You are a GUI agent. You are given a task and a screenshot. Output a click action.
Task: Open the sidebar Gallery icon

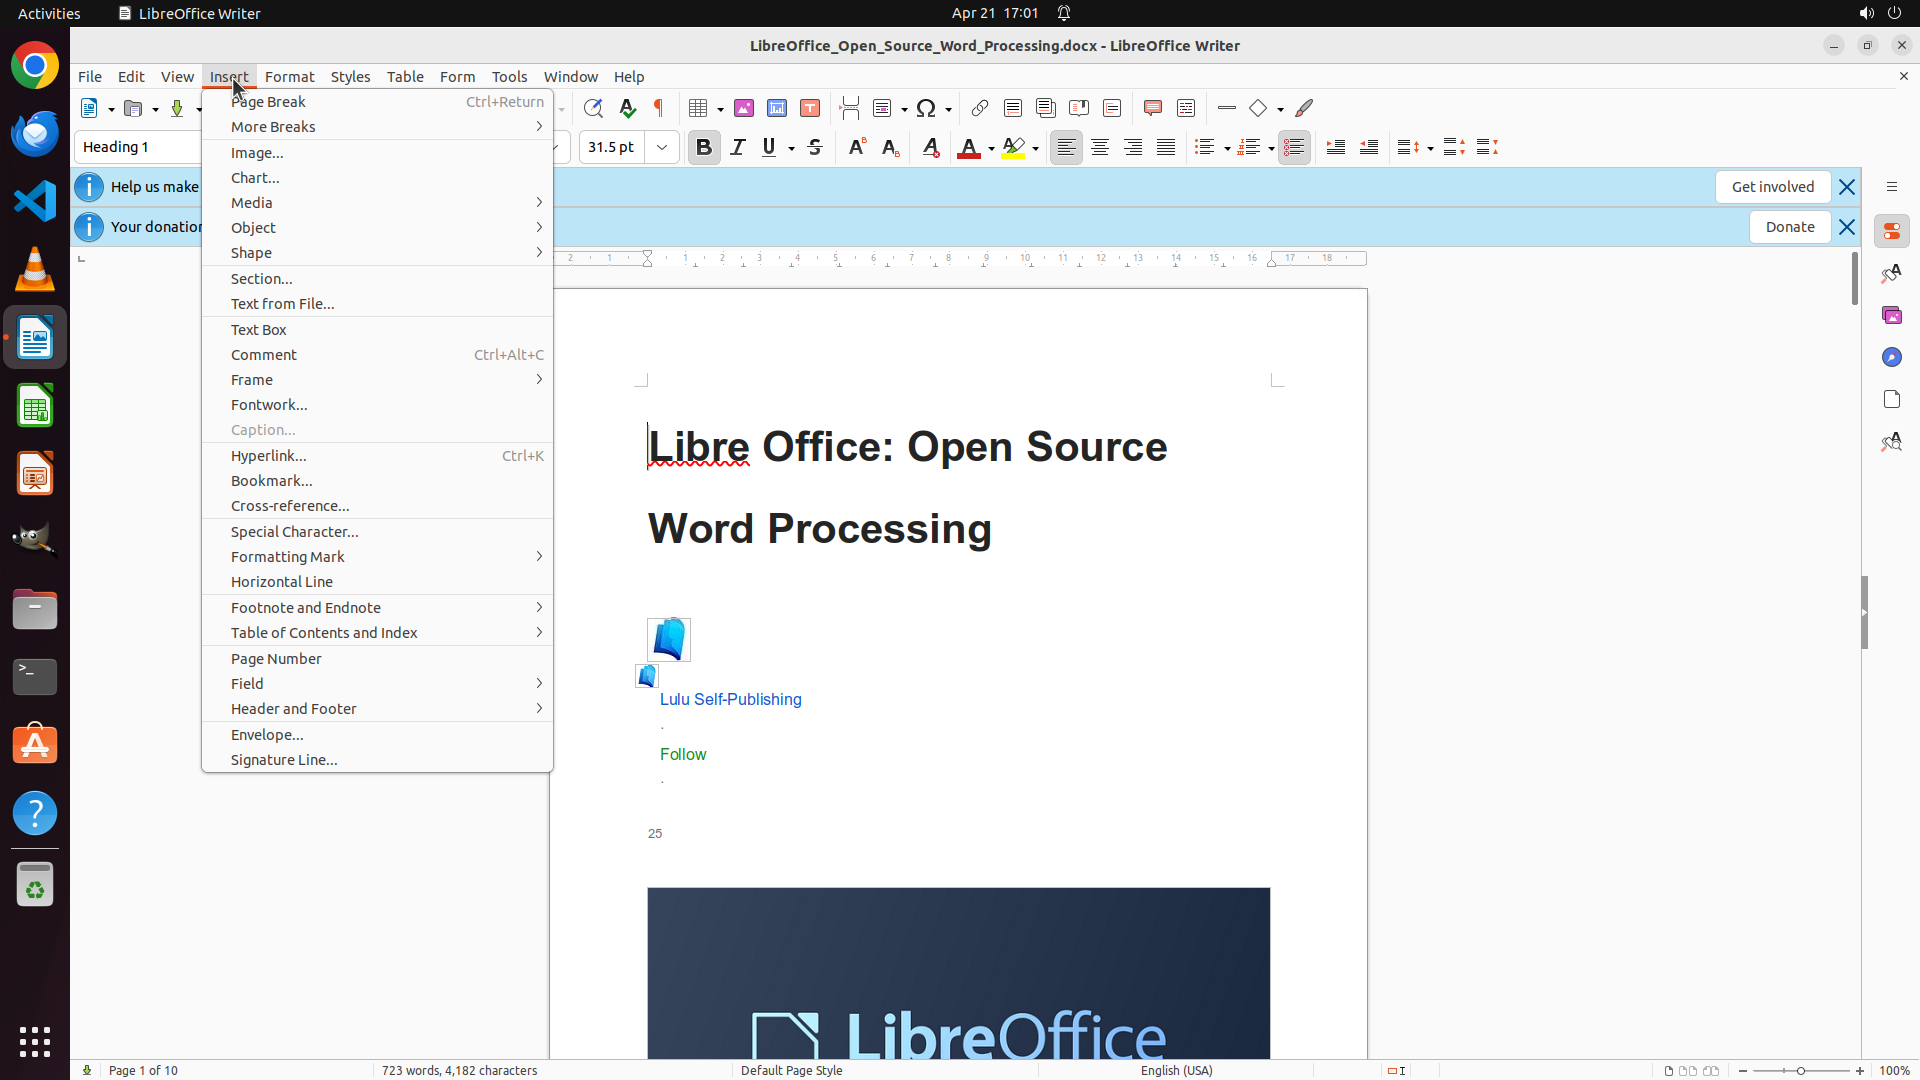pos(1891,315)
